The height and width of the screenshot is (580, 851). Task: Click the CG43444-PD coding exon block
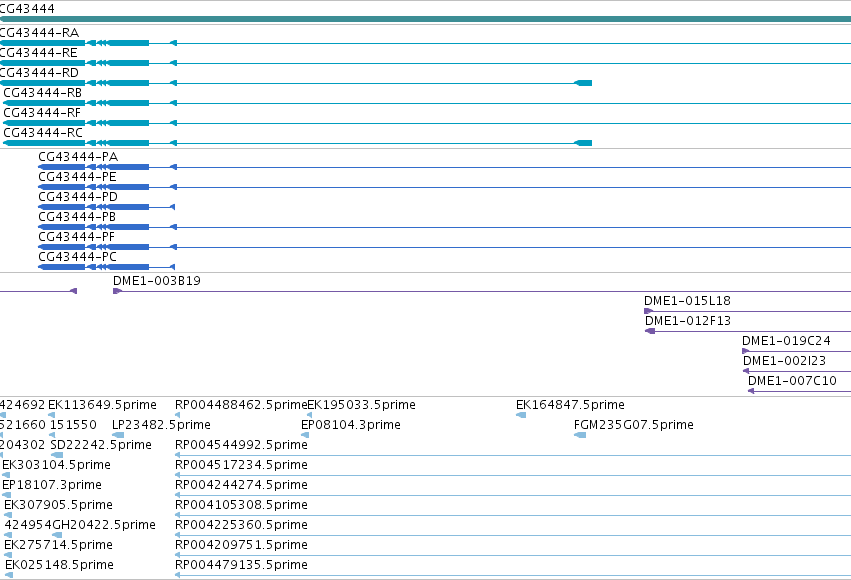[129, 207]
